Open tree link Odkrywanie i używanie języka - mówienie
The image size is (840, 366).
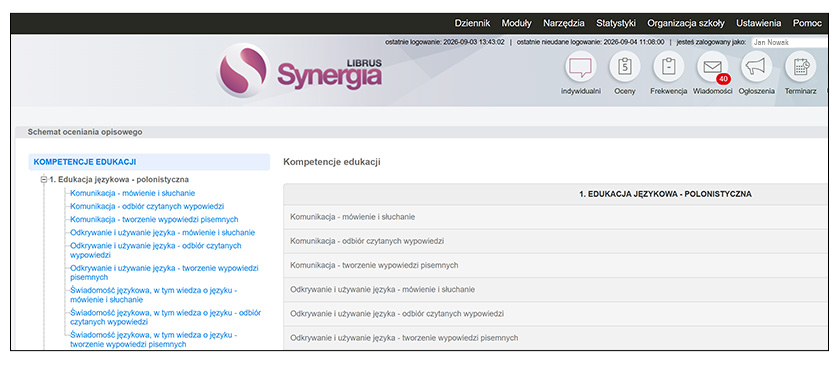(x=162, y=233)
